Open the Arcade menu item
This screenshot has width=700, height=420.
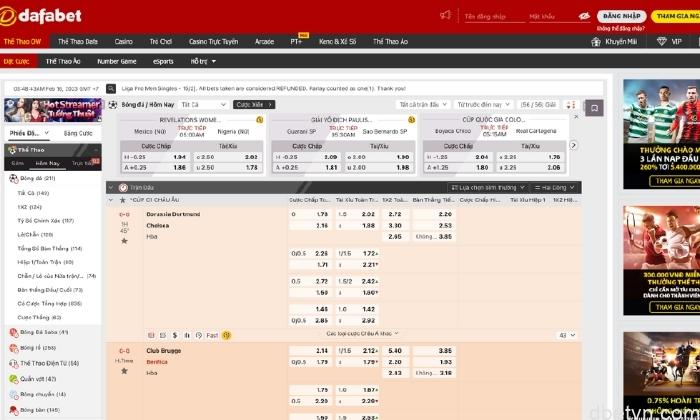264,42
